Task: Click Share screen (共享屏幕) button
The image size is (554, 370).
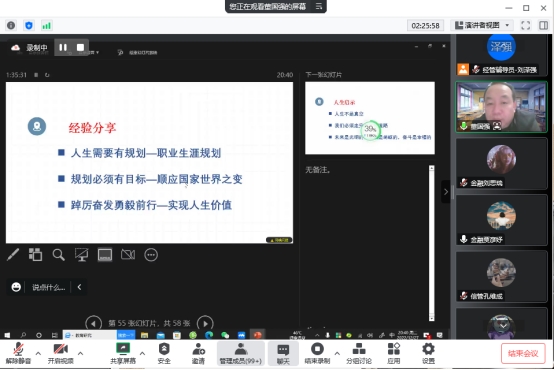Action: click(x=123, y=353)
